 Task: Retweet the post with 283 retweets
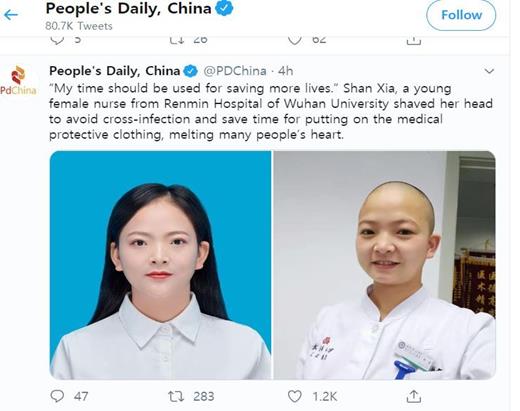(176, 396)
